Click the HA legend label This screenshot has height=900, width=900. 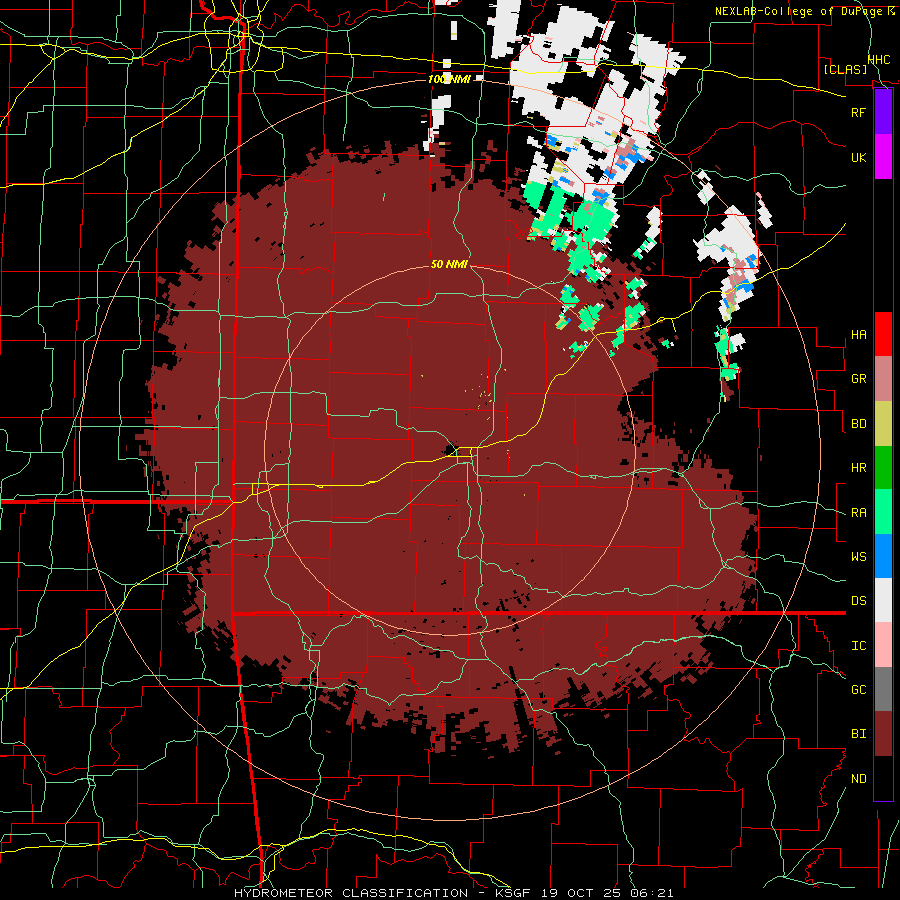pyautogui.click(x=859, y=335)
